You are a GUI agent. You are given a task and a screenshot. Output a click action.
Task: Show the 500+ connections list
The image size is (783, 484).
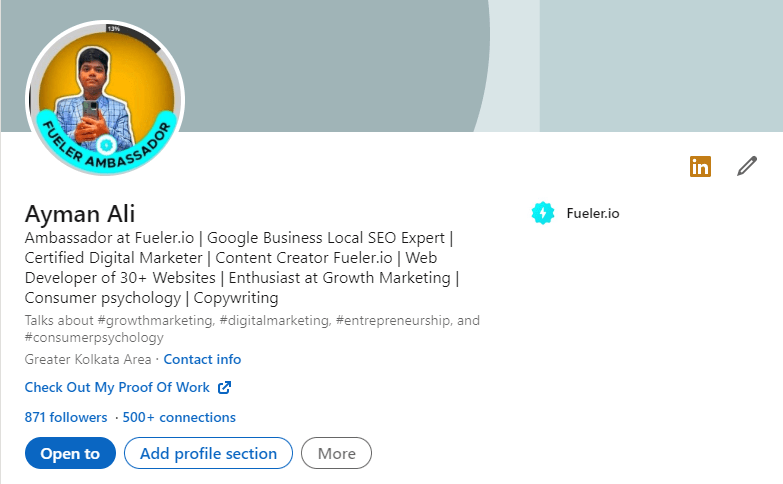point(179,417)
